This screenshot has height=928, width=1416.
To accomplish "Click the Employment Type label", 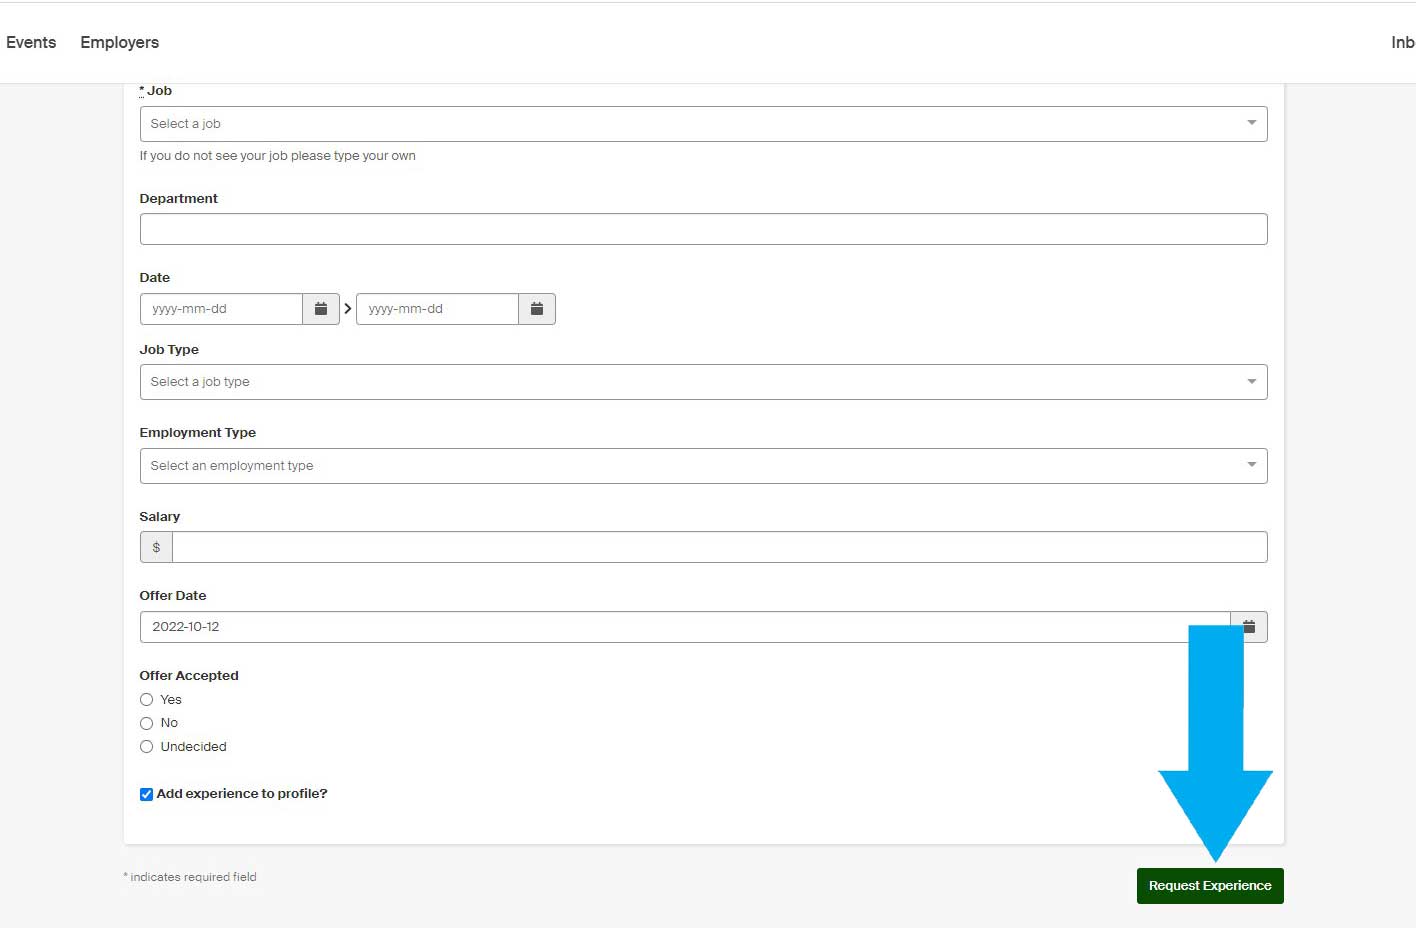I will tap(197, 433).
